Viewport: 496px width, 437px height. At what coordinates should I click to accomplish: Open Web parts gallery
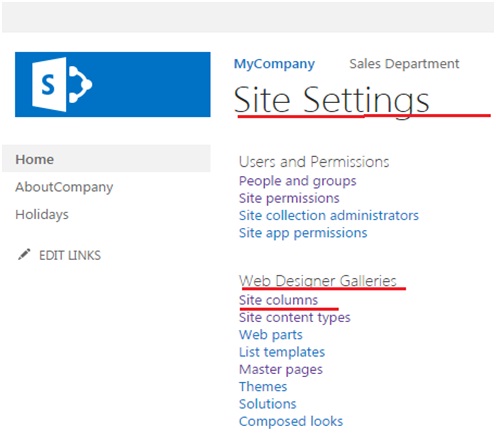[271, 335]
